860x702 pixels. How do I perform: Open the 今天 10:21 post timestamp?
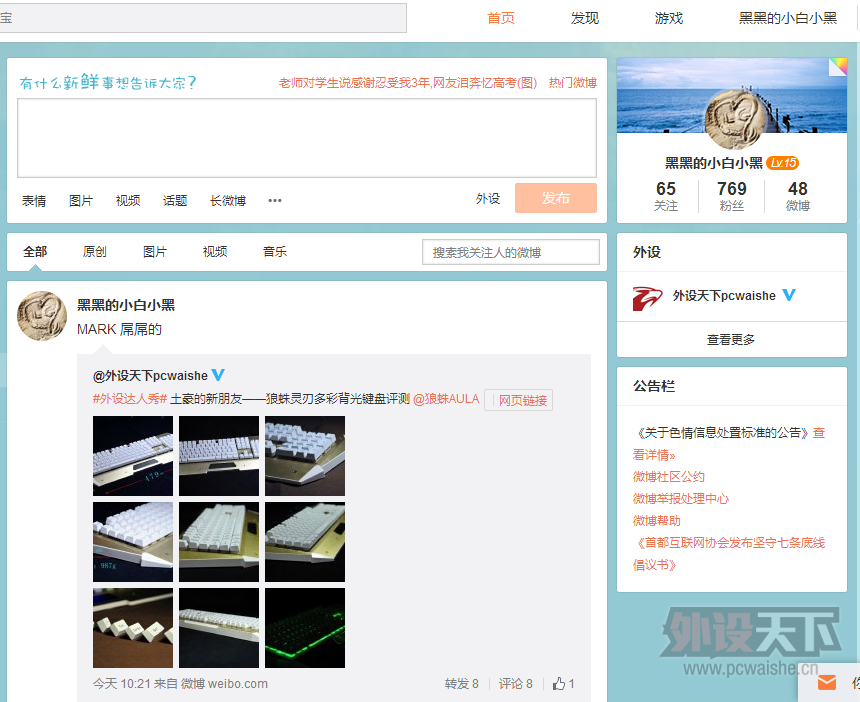tap(122, 683)
